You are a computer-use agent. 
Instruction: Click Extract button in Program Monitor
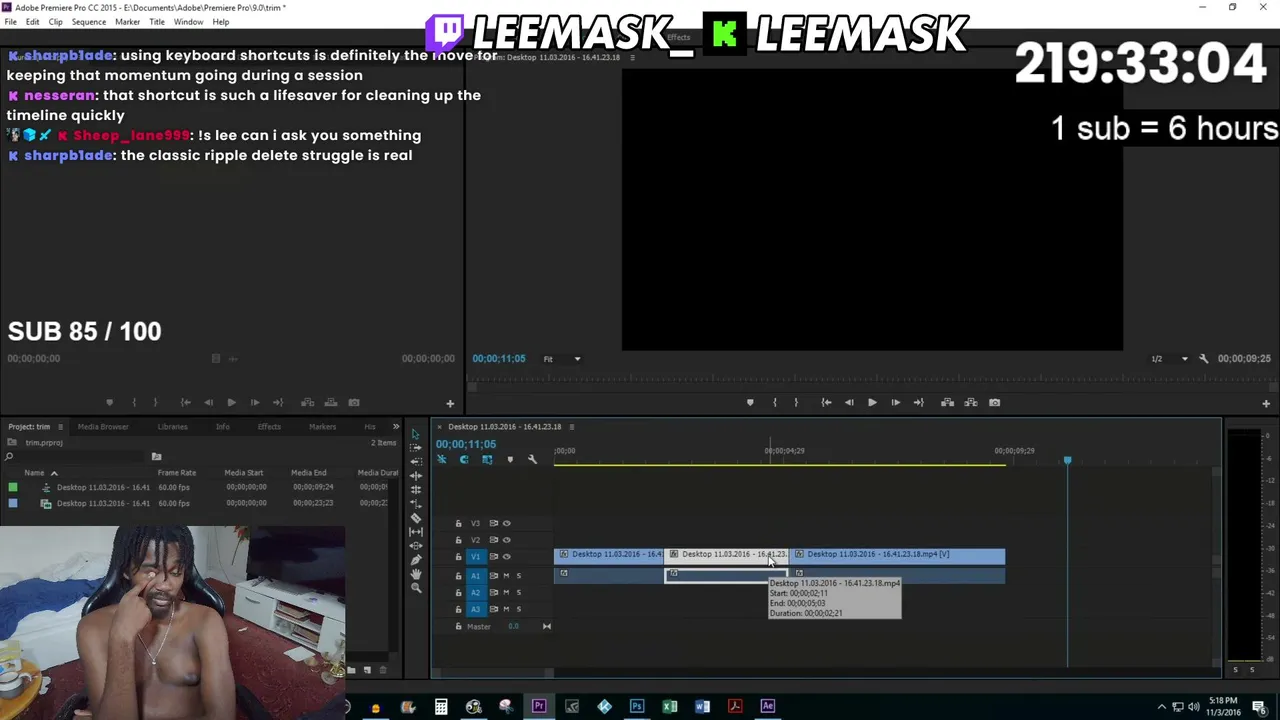[x=970, y=402]
